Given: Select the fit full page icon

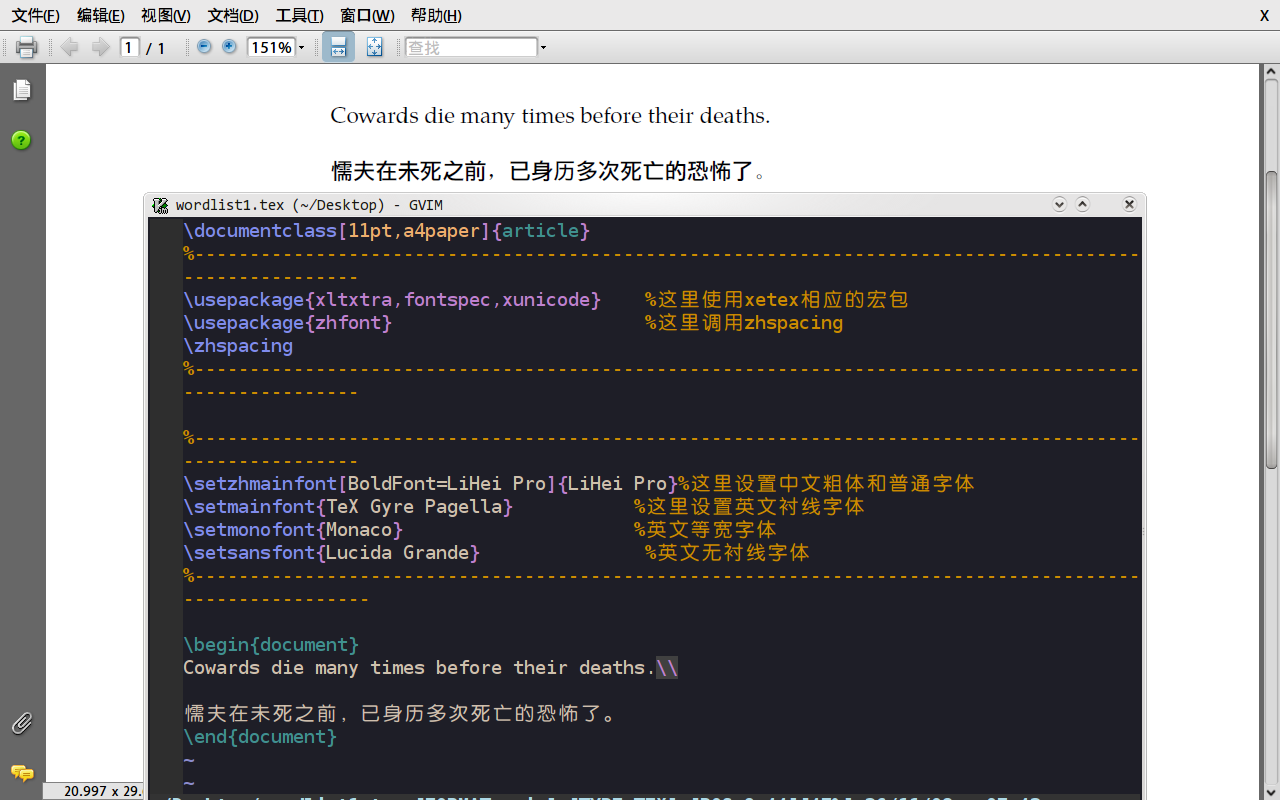Looking at the screenshot, I should (374, 47).
